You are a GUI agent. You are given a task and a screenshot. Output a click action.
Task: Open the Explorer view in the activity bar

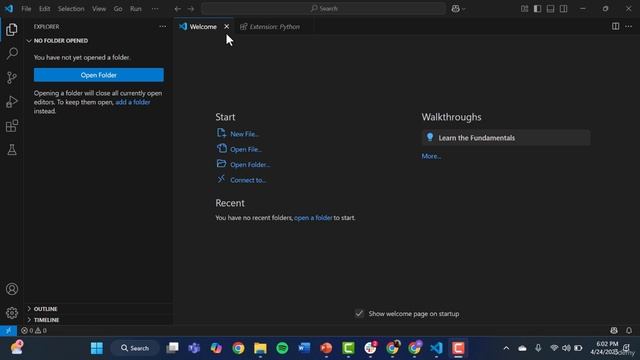tap(12, 29)
